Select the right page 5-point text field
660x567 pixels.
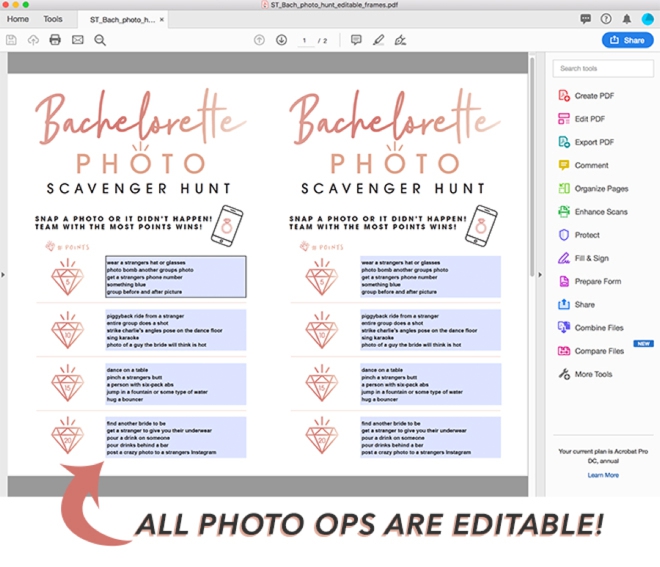point(430,277)
